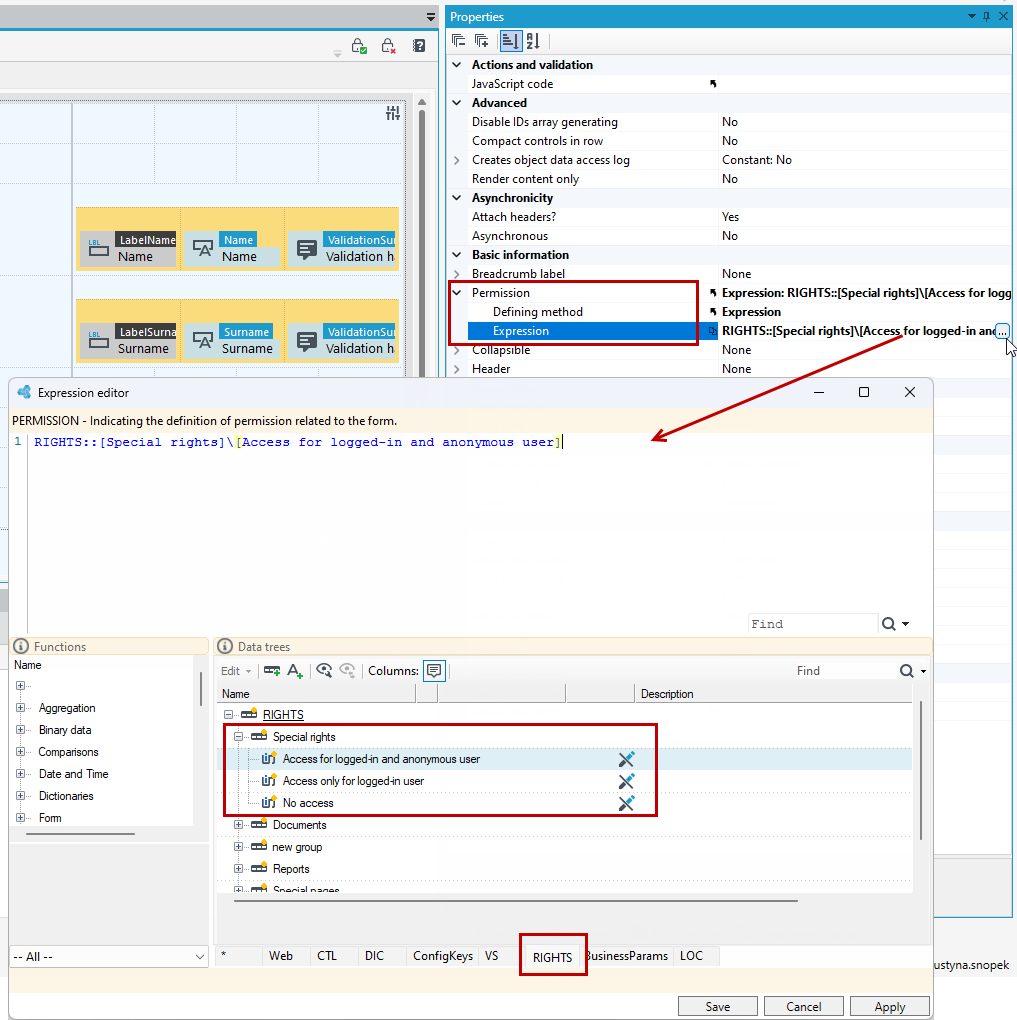Click the expand-all icon in Properties toolbar

tap(482, 41)
